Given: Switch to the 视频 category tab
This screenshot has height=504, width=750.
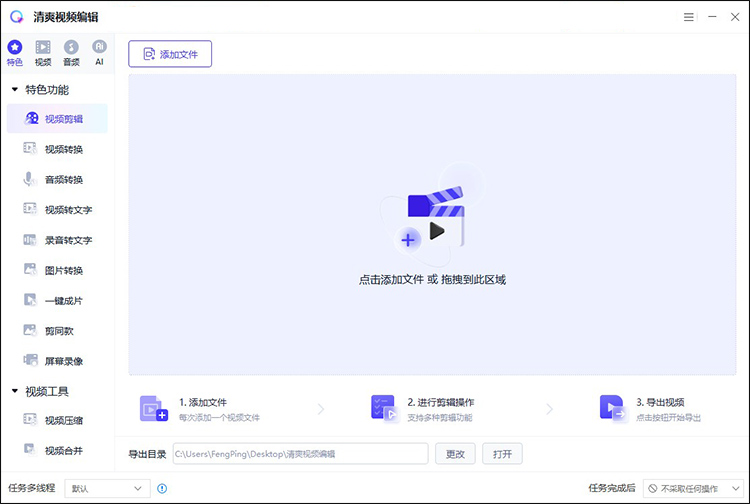Looking at the screenshot, I should pos(43,53).
